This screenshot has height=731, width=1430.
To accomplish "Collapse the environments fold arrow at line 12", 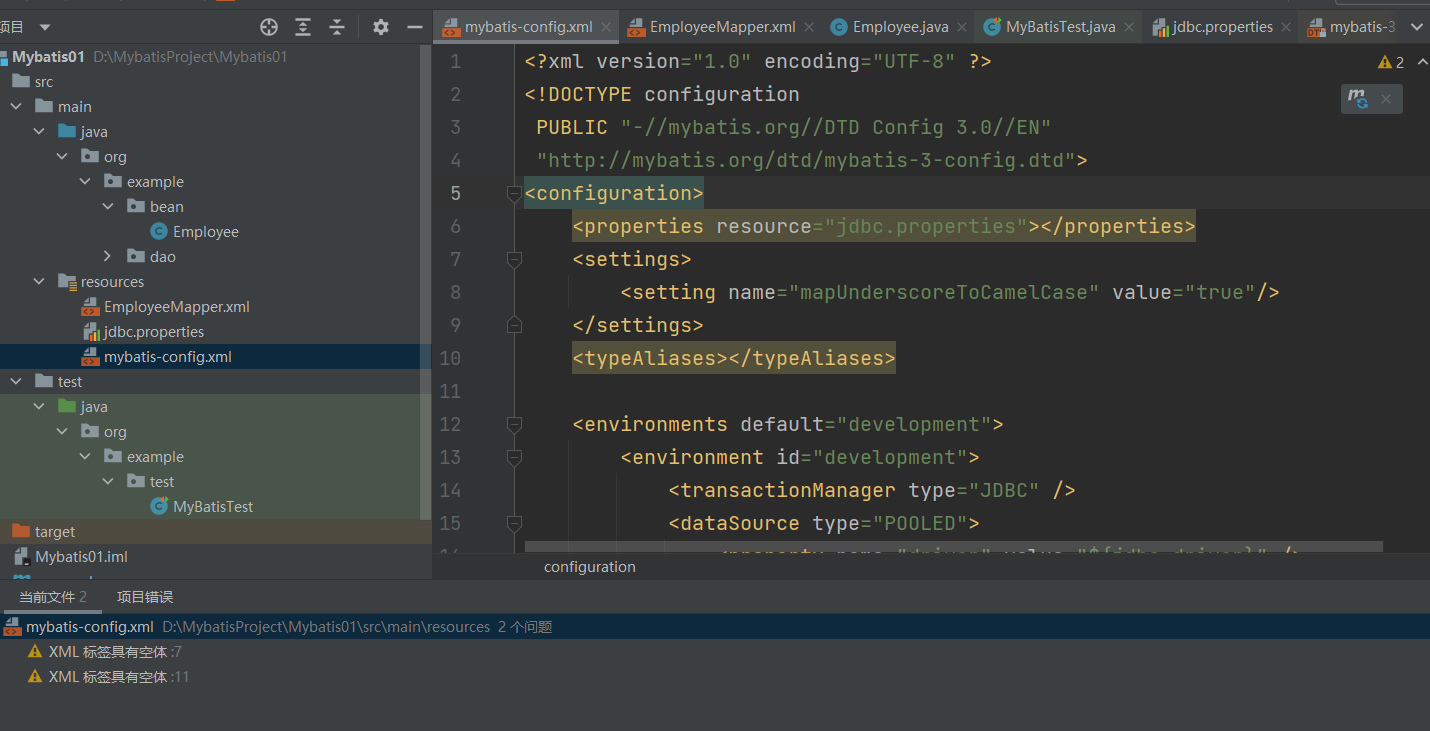I will [514, 423].
